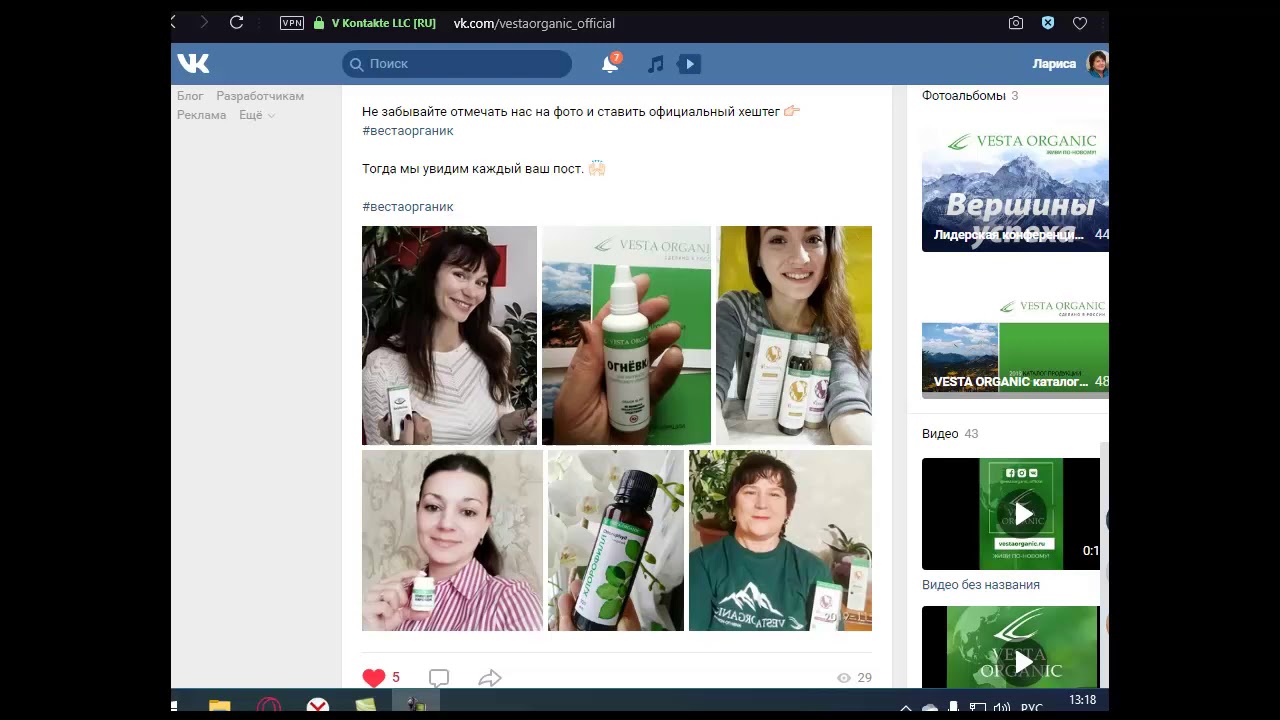Open photo of woman in white top
1280x720 pixels.
[449, 335]
